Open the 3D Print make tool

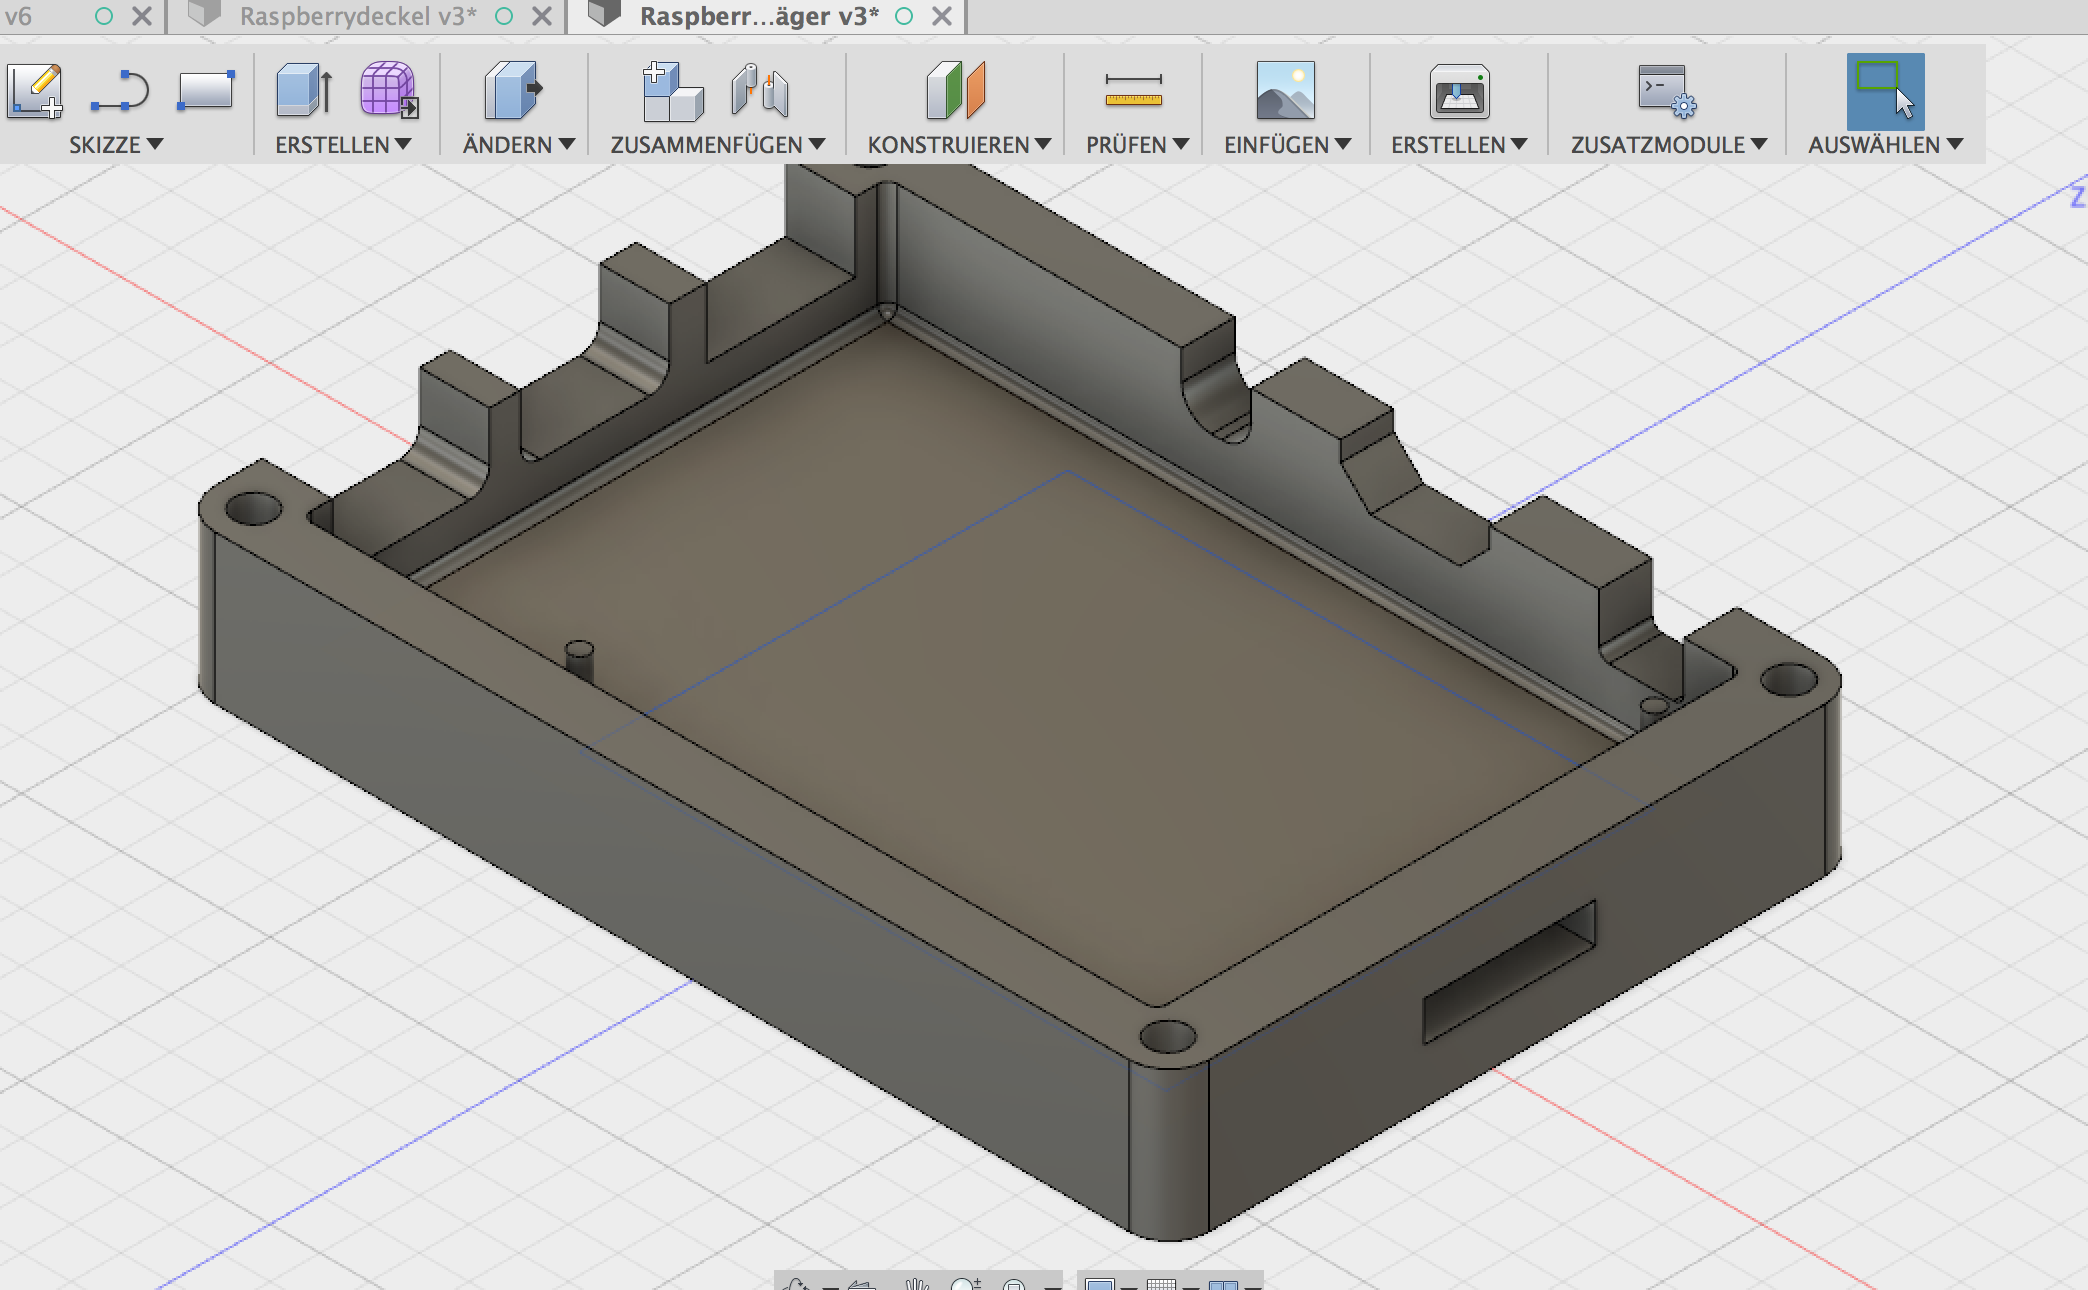(1459, 91)
